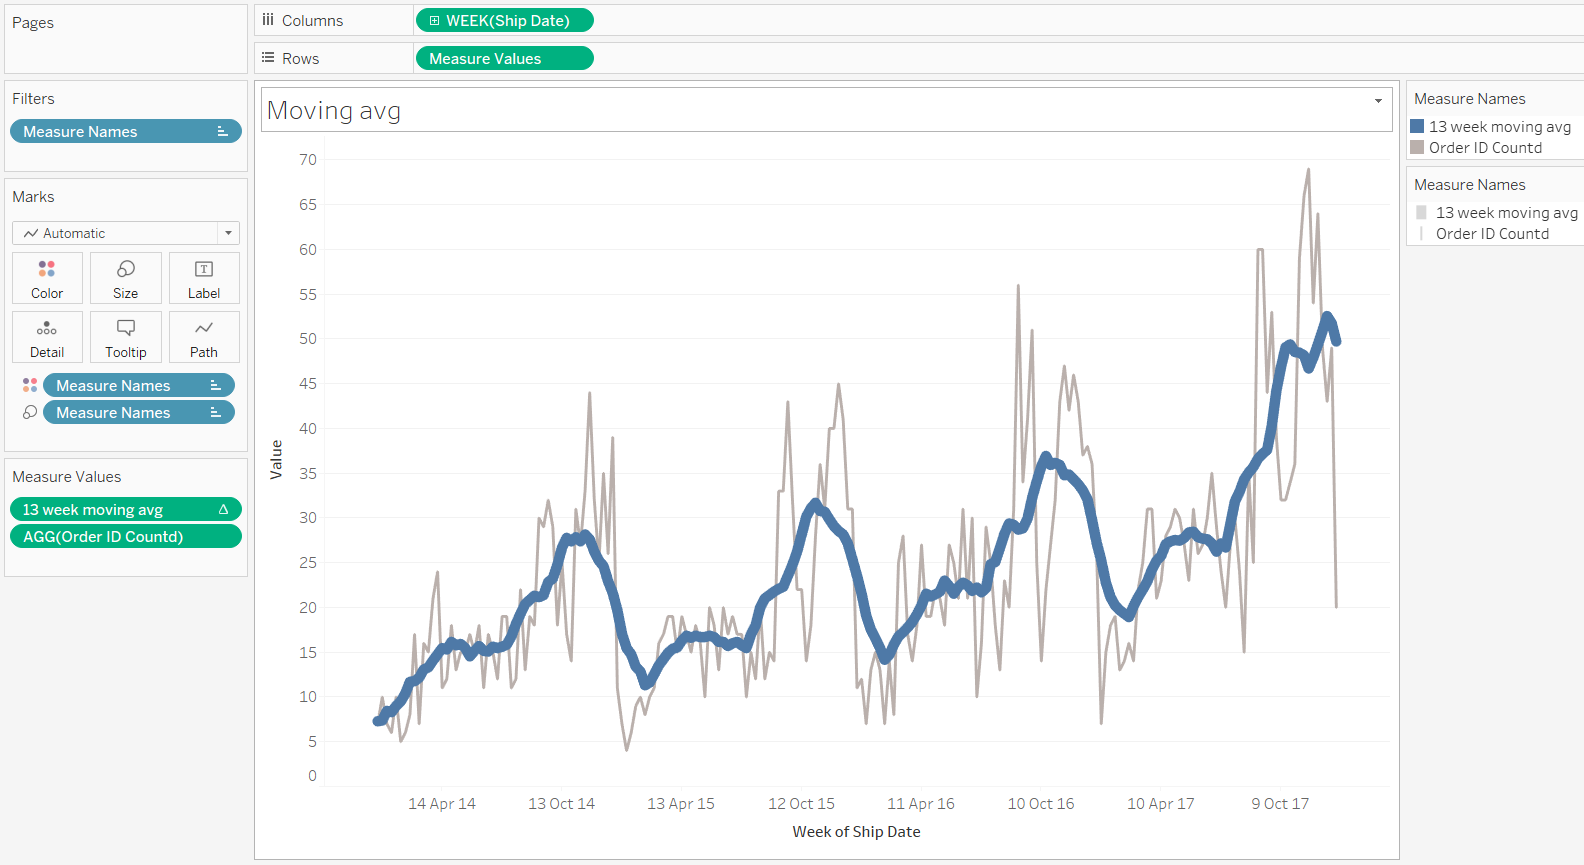The width and height of the screenshot is (1584, 865).
Task: Click the Measure Values card label
Action: [67, 477]
